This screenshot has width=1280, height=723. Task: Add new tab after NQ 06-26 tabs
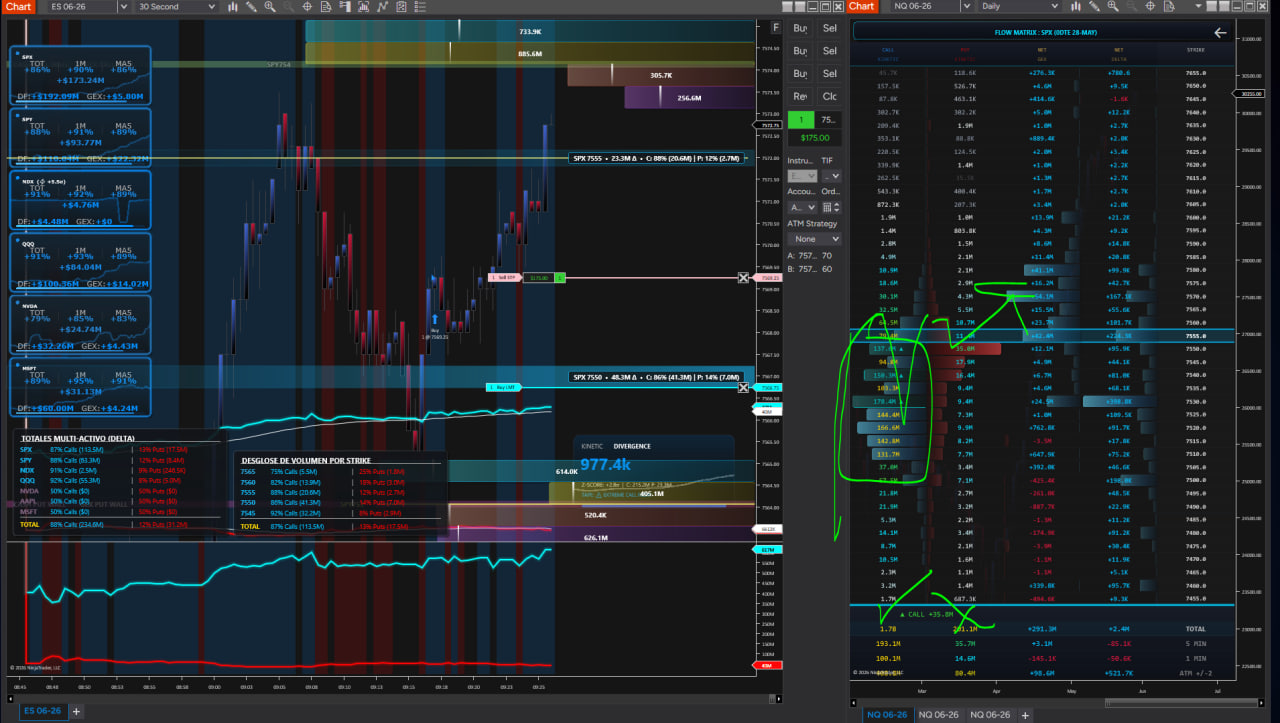[1024, 714]
